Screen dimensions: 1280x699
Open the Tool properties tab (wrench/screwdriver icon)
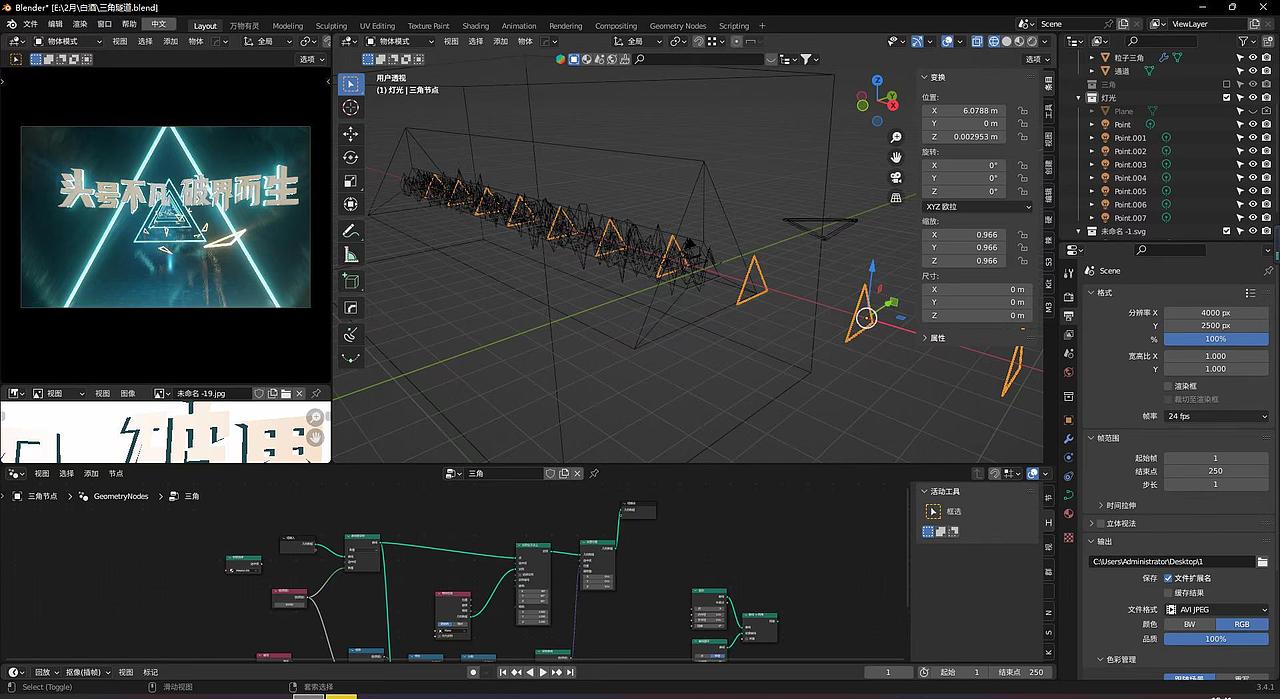(1069, 272)
